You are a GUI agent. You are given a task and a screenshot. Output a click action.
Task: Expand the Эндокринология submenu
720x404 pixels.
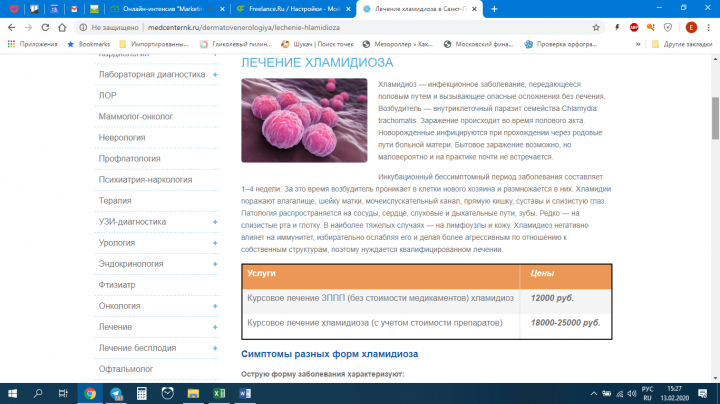tap(215, 264)
